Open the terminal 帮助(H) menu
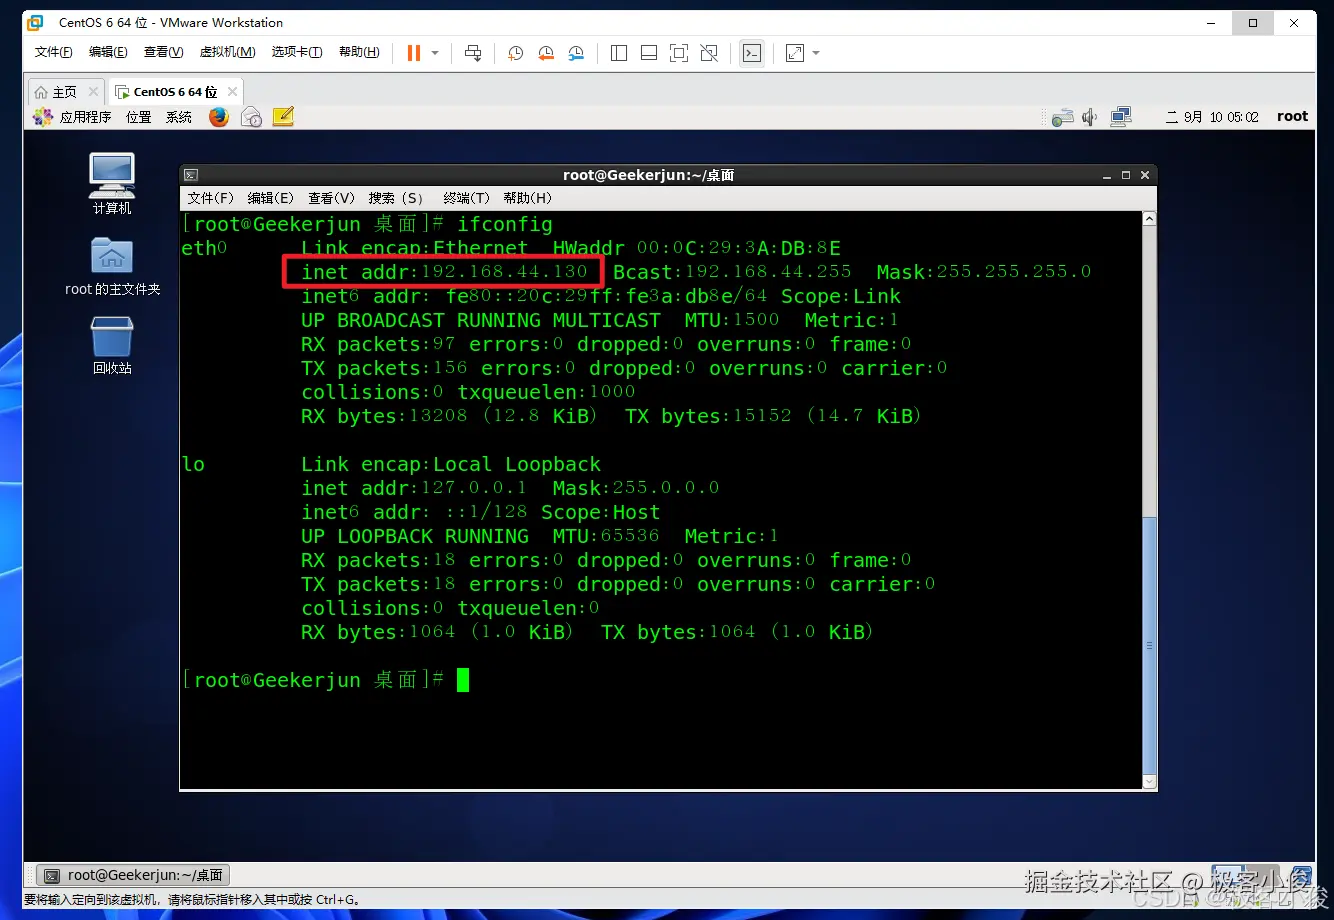This screenshot has width=1334, height=920. coord(528,198)
